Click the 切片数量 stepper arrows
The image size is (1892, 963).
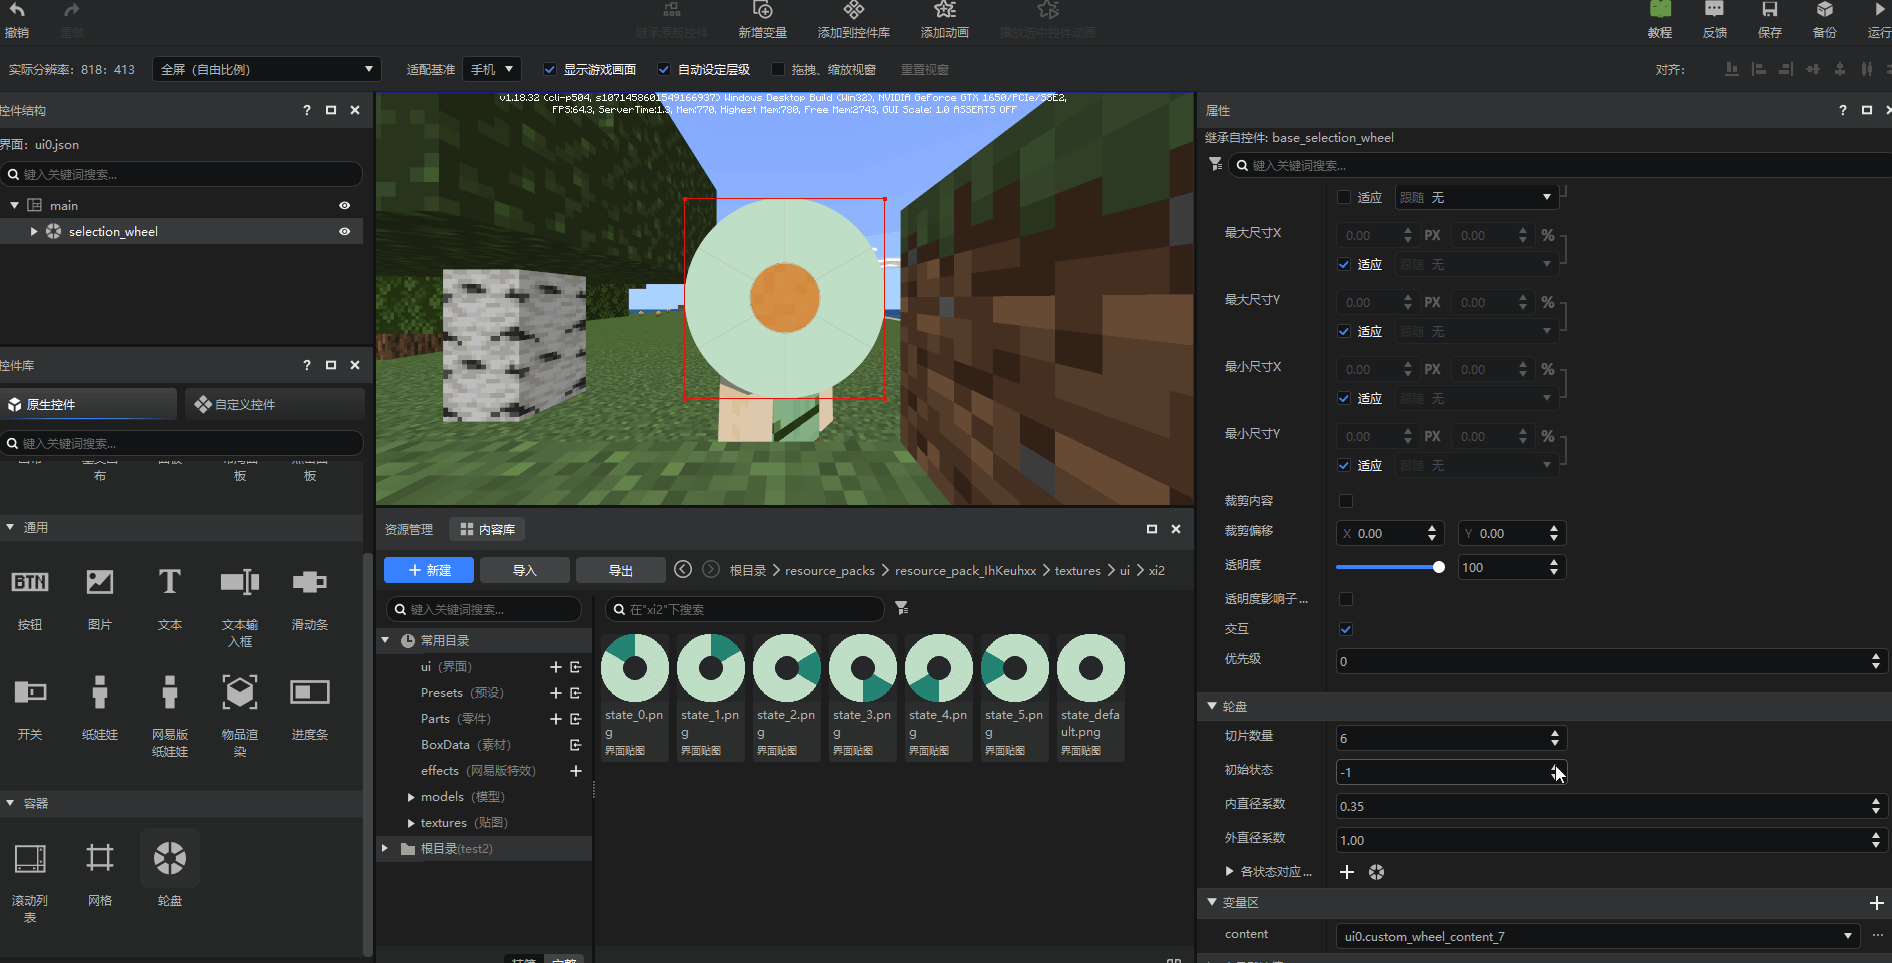1555,738
